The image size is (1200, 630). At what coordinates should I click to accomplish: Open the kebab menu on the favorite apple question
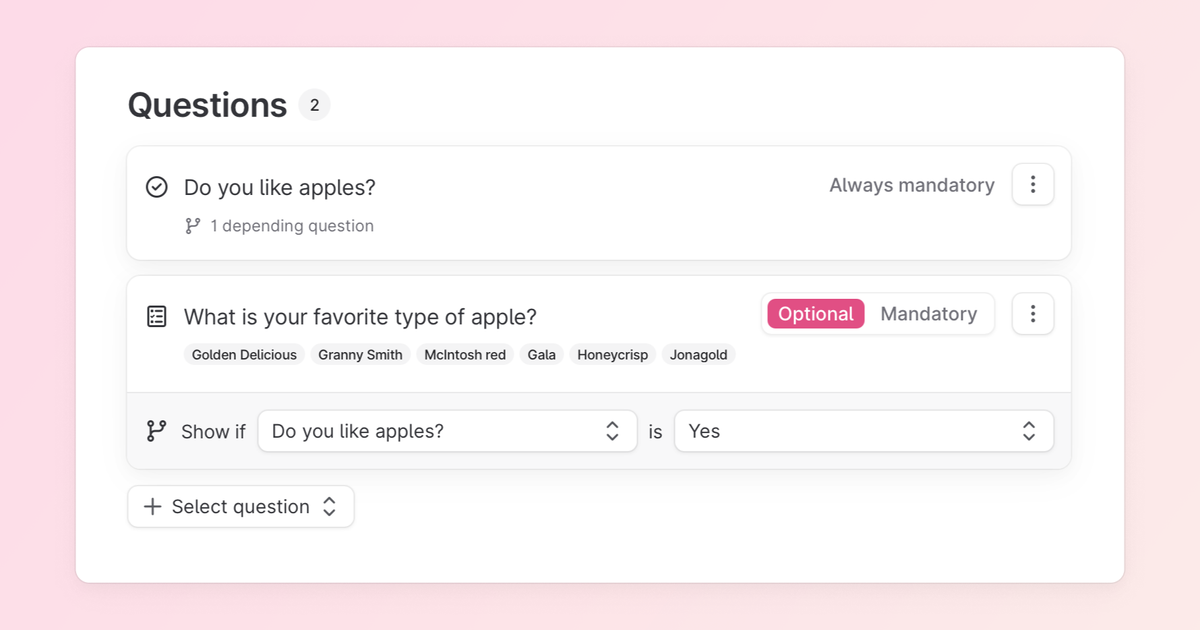1032,313
